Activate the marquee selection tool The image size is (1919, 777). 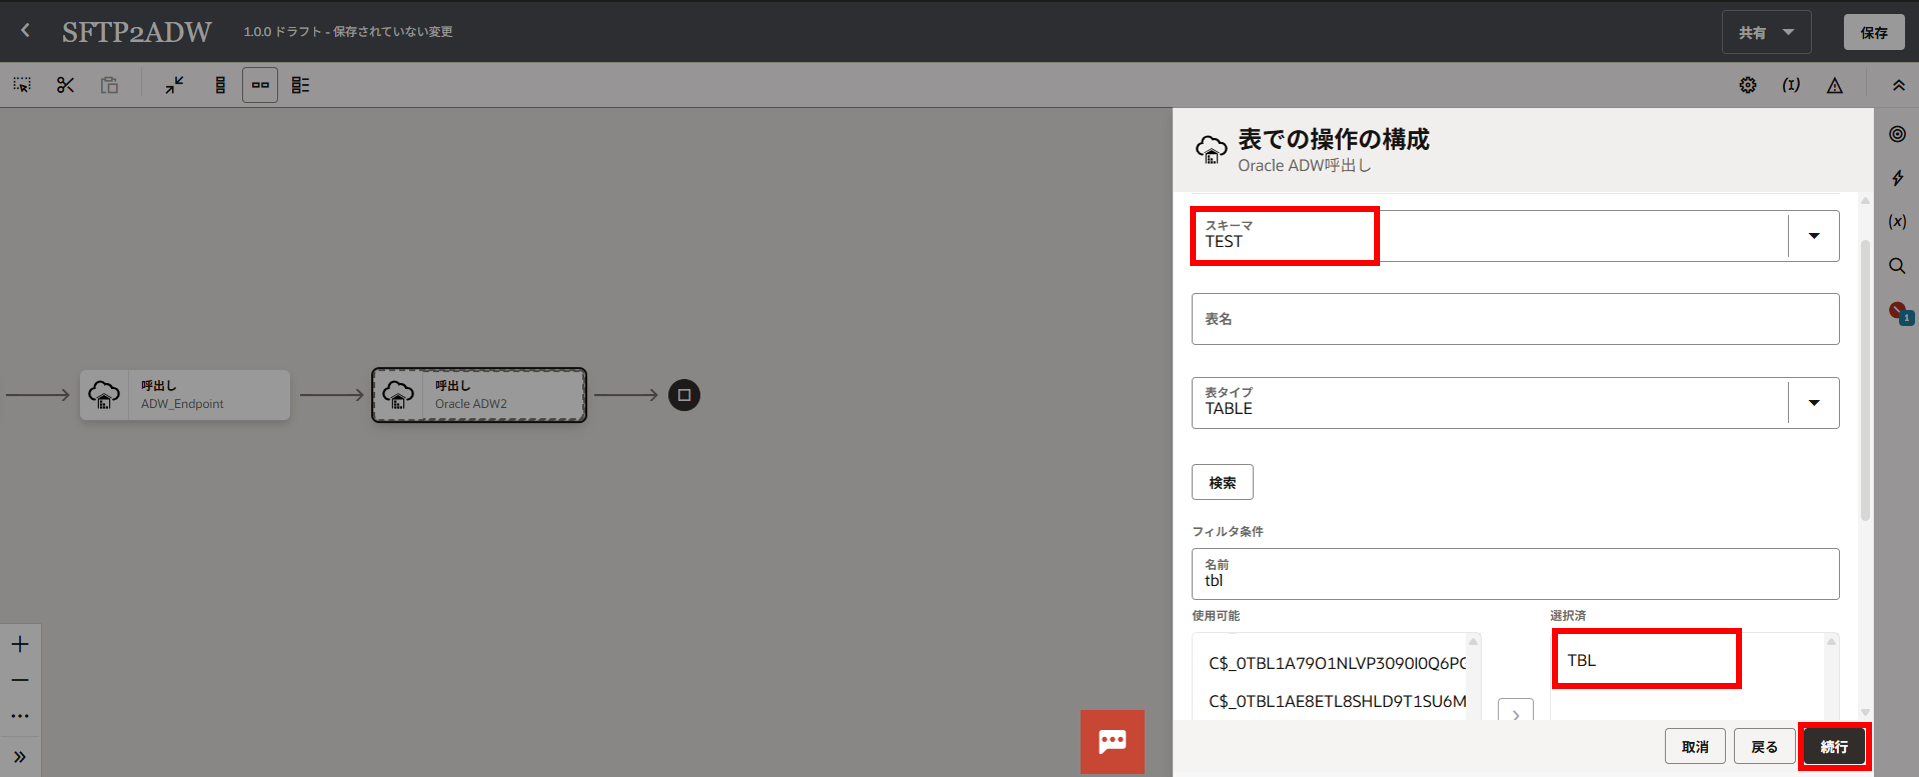(x=22, y=85)
